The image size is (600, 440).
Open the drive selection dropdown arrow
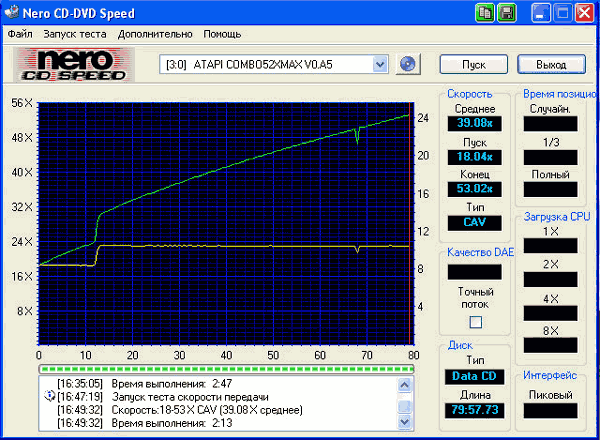[x=380, y=64]
